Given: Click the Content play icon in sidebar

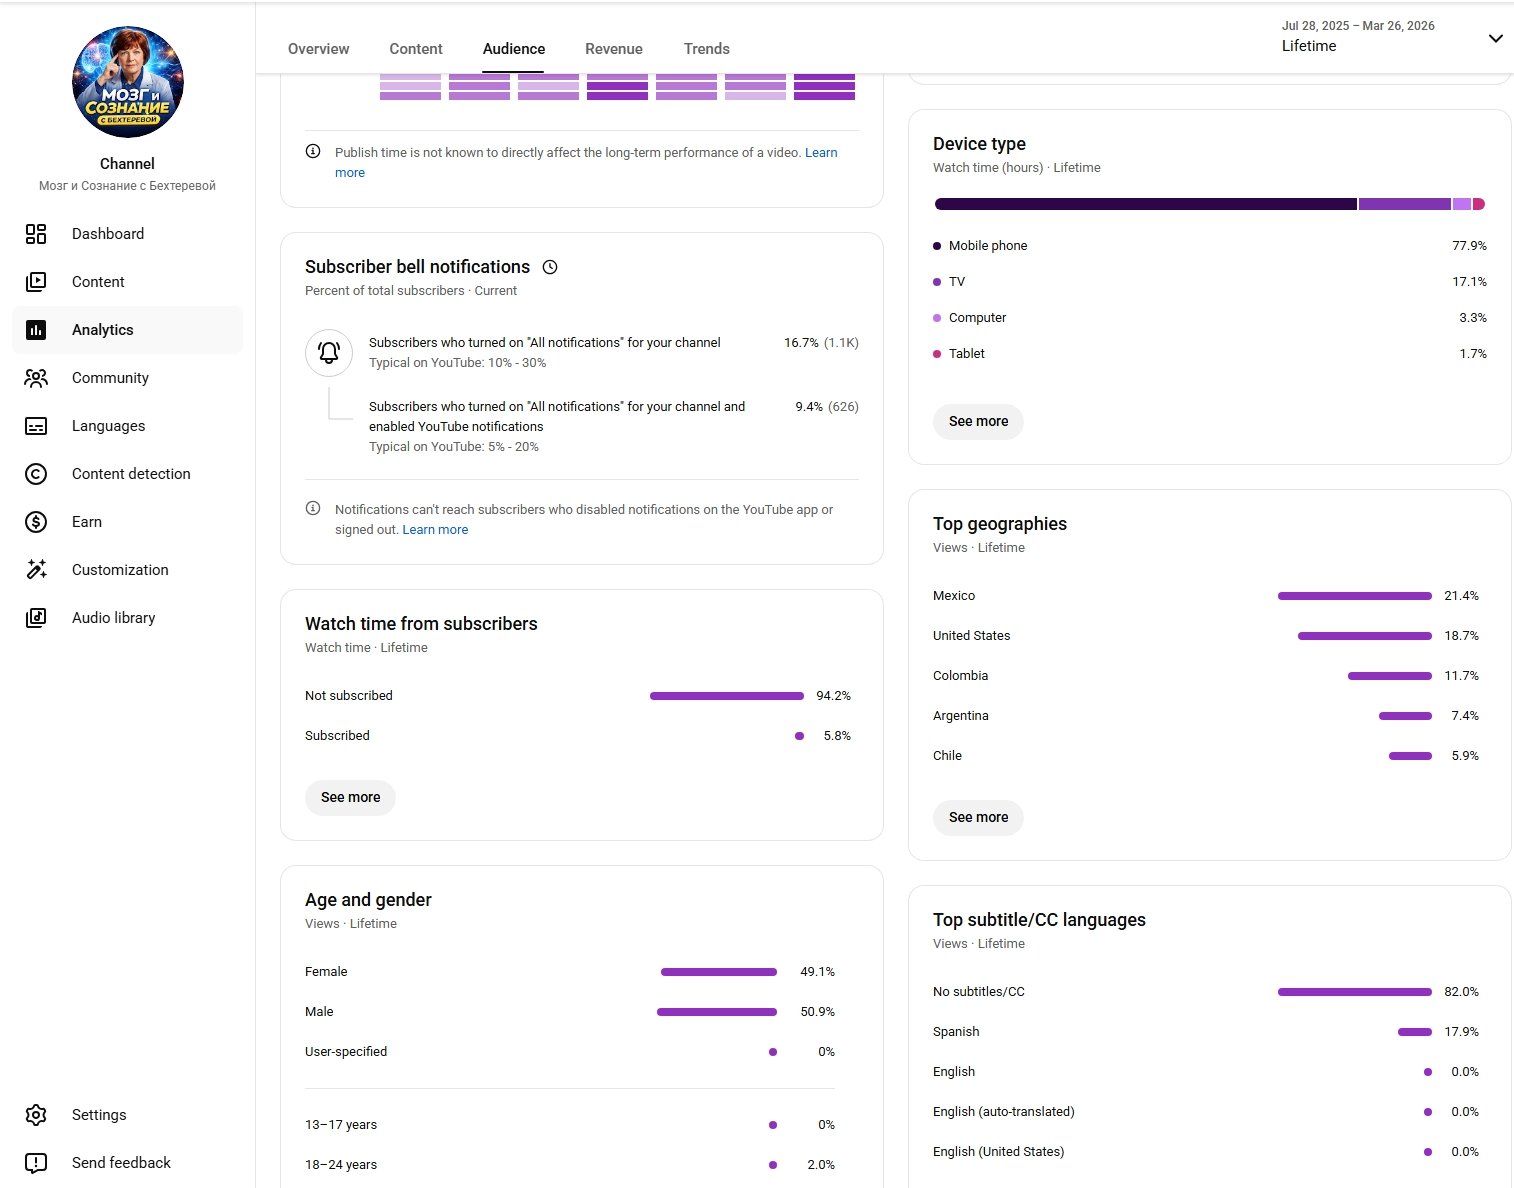Looking at the screenshot, I should click(x=36, y=282).
